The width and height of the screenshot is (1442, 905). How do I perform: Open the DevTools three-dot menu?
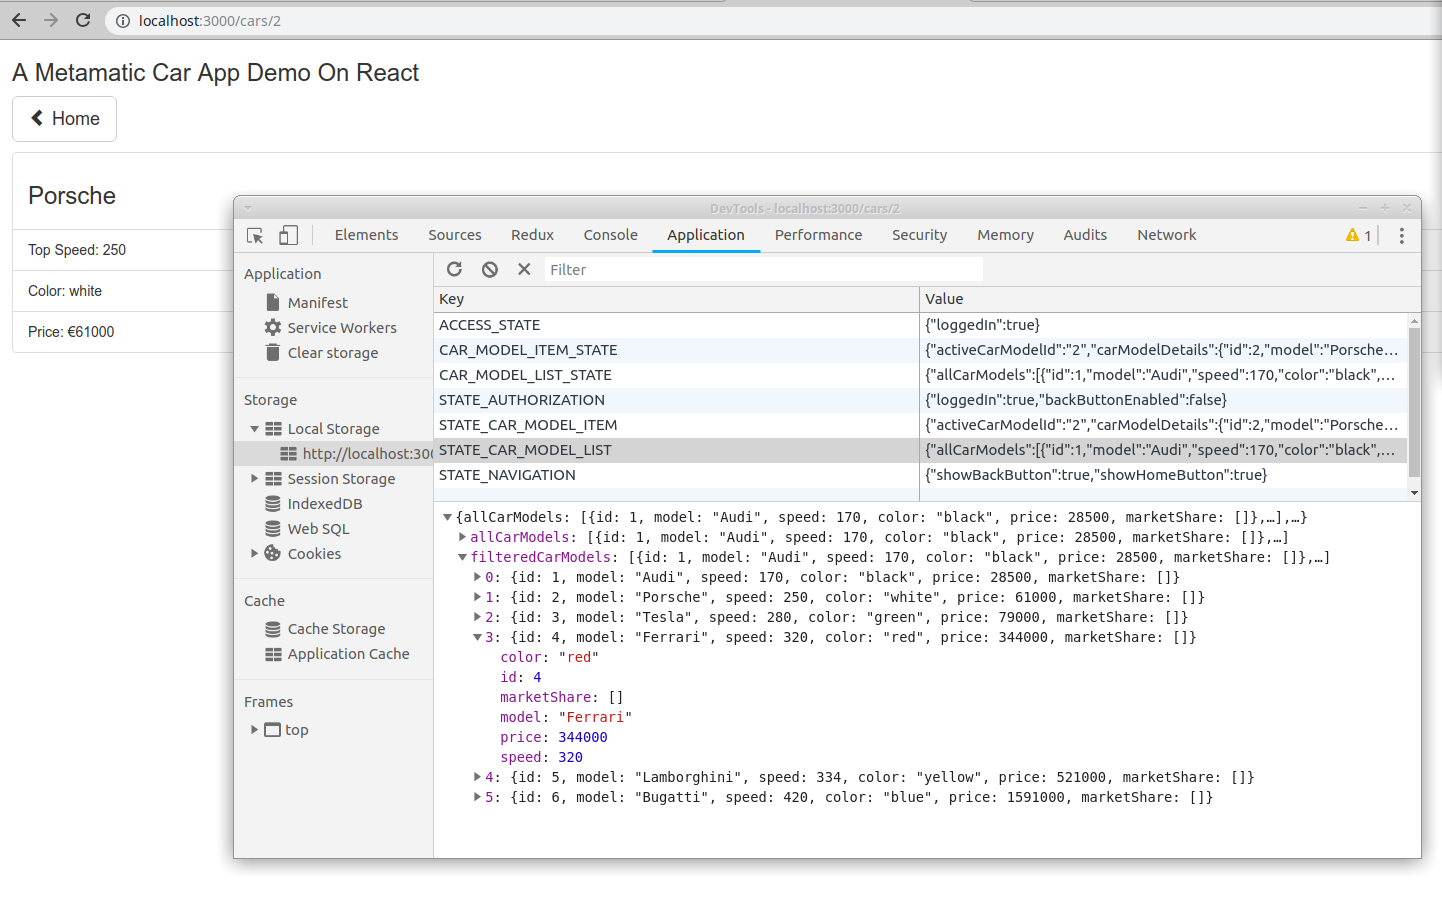coord(1401,236)
